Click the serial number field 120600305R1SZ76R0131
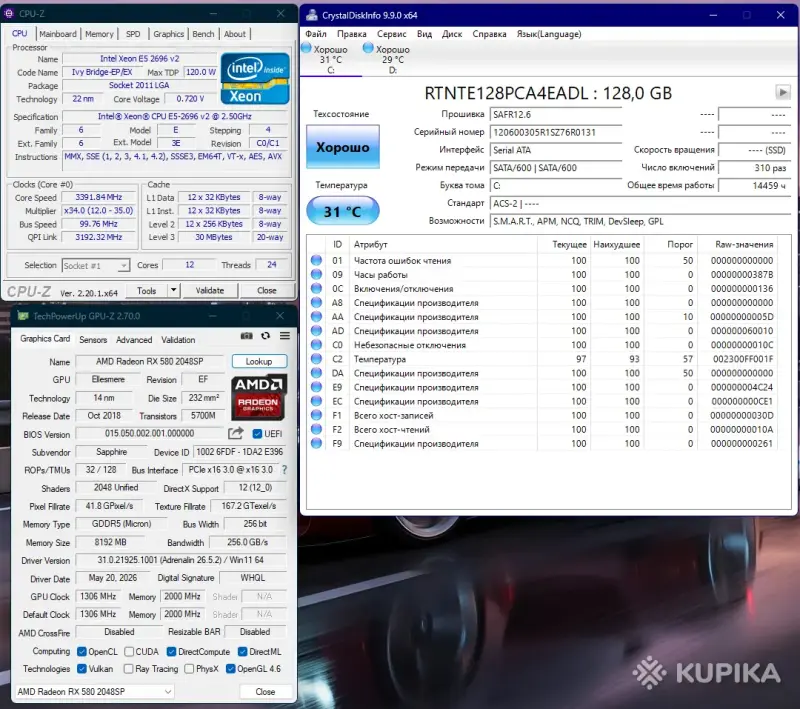The height and width of the screenshot is (709, 800). coord(556,132)
